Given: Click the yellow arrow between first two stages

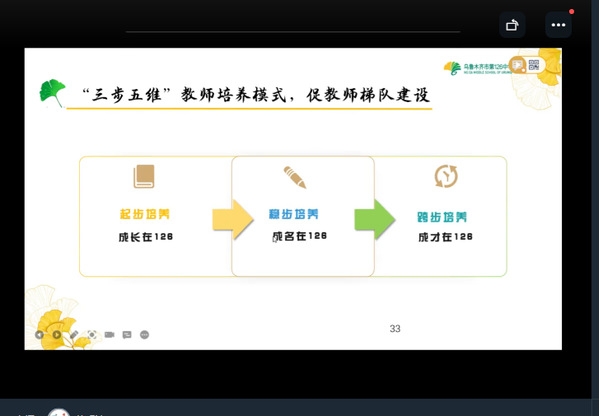Looking at the screenshot, I should coord(233,220).
